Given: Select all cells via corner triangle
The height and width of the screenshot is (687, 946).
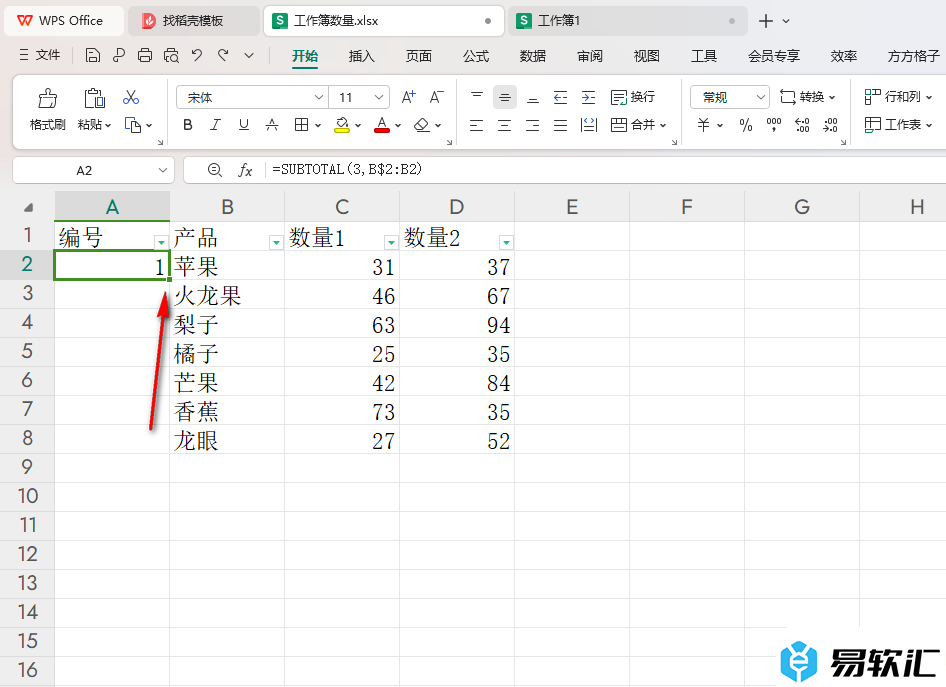Looking at the screenshot, I should coord(28,207).
